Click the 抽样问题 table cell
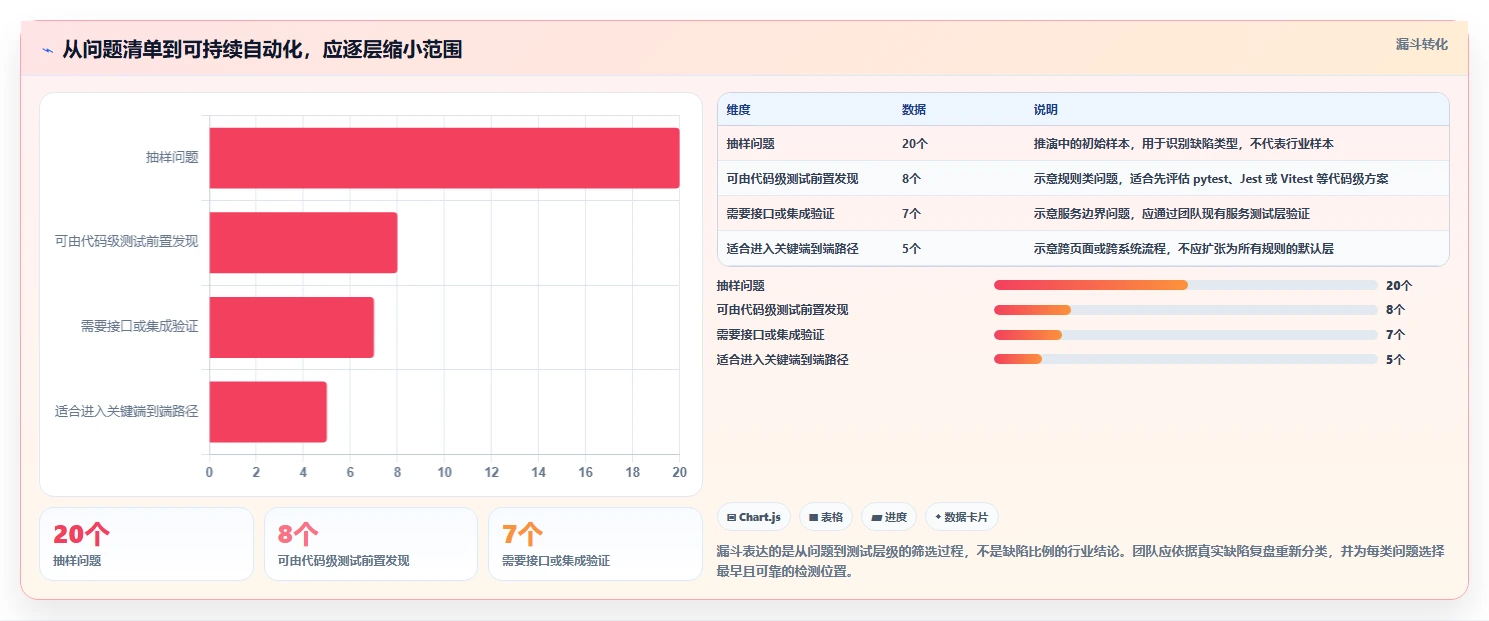This screenshot has height=621, width=1489. click(x=750, y=144)
